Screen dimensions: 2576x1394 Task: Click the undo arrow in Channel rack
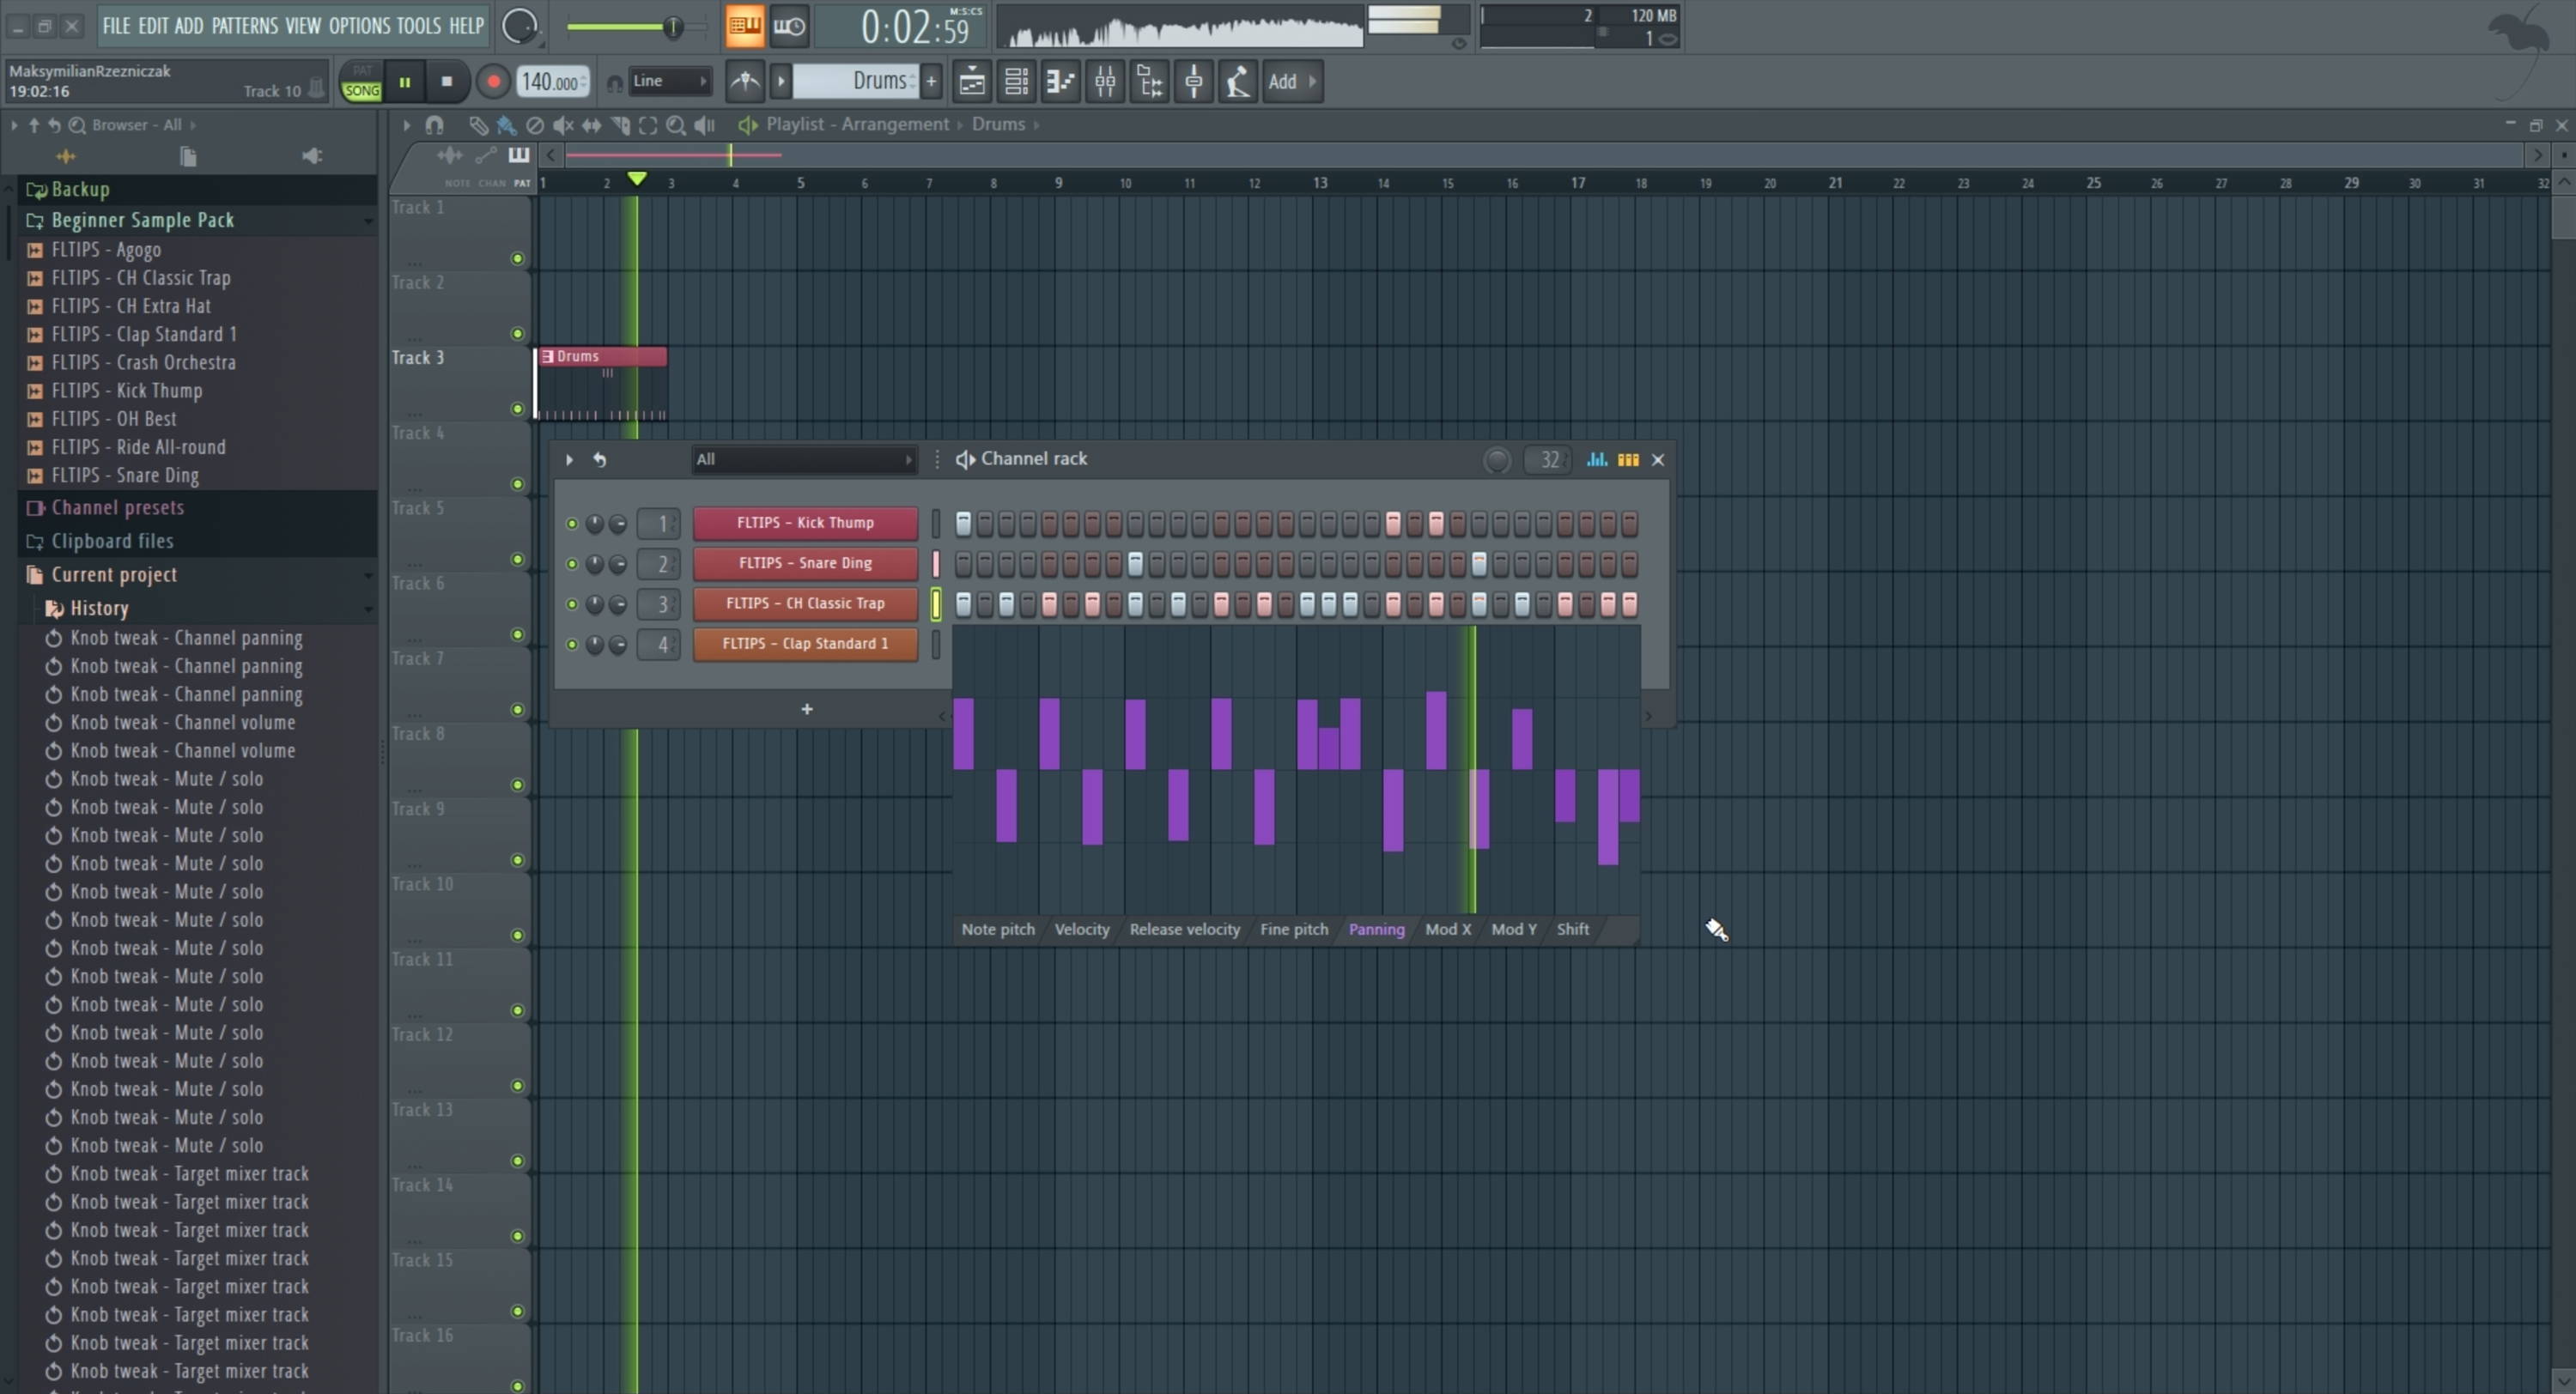600,460
